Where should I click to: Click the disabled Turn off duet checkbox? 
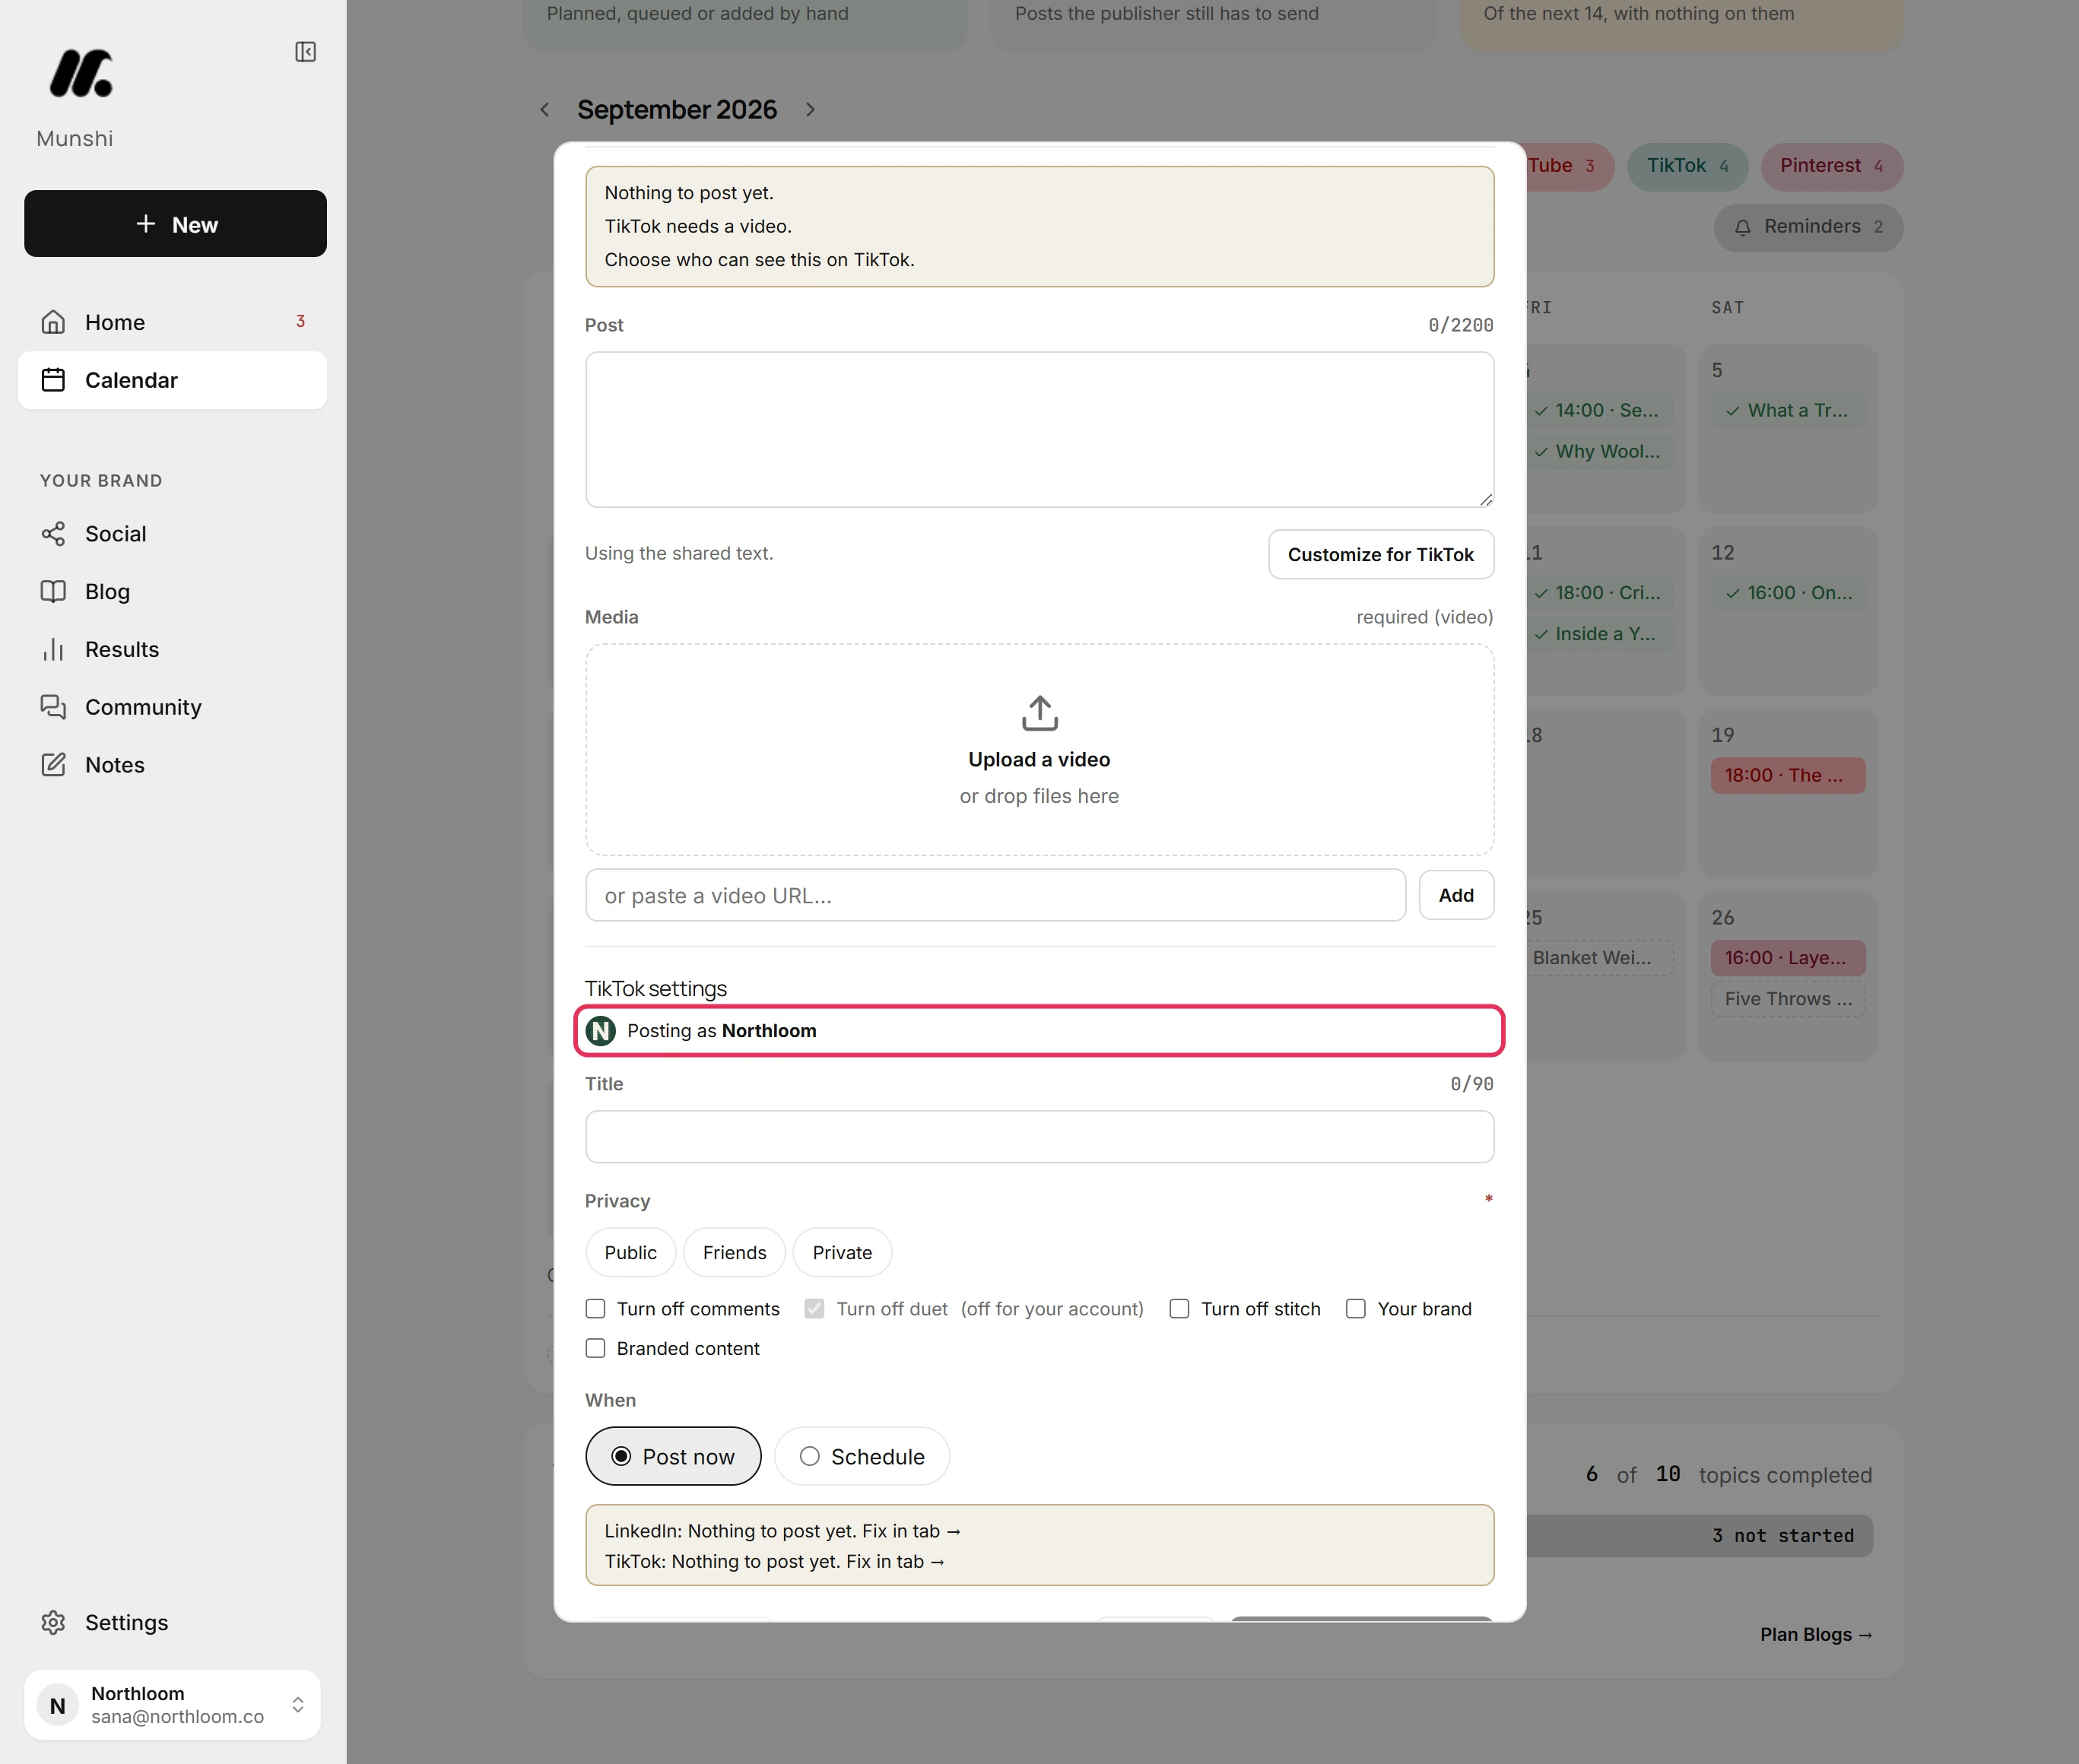[814, 1309]
